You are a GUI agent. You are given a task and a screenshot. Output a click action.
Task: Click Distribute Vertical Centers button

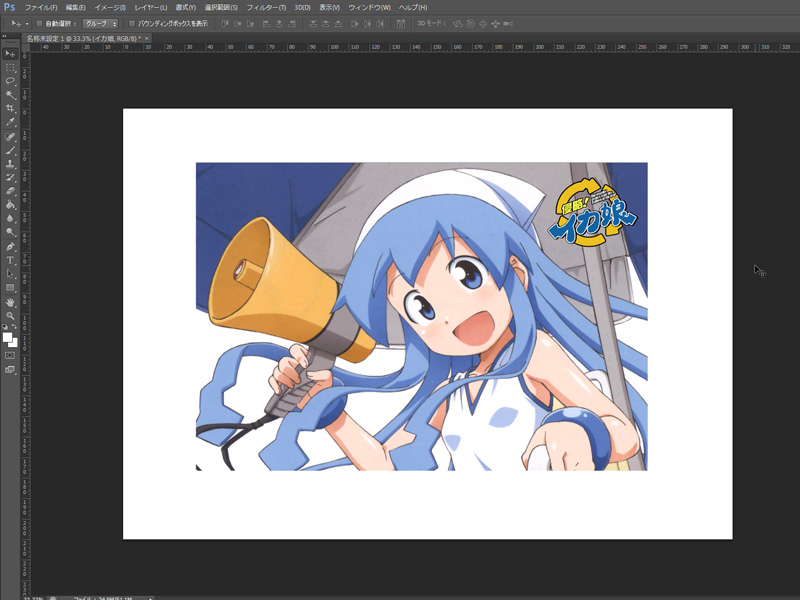pos(326,23)
